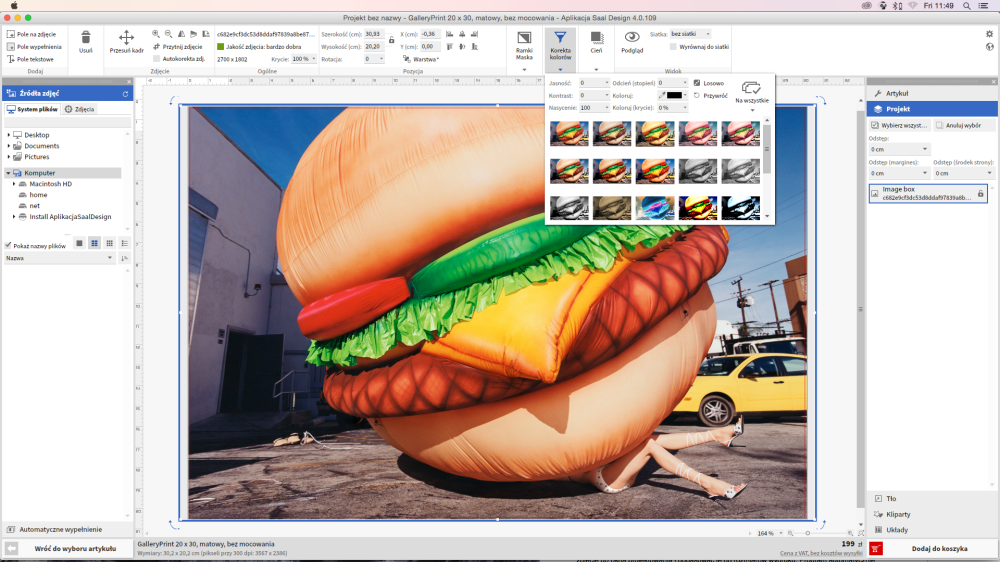Open the Odstęp (margines) dropdown
The height and width of the screenshot is (562, 1000).
(899, 174)
